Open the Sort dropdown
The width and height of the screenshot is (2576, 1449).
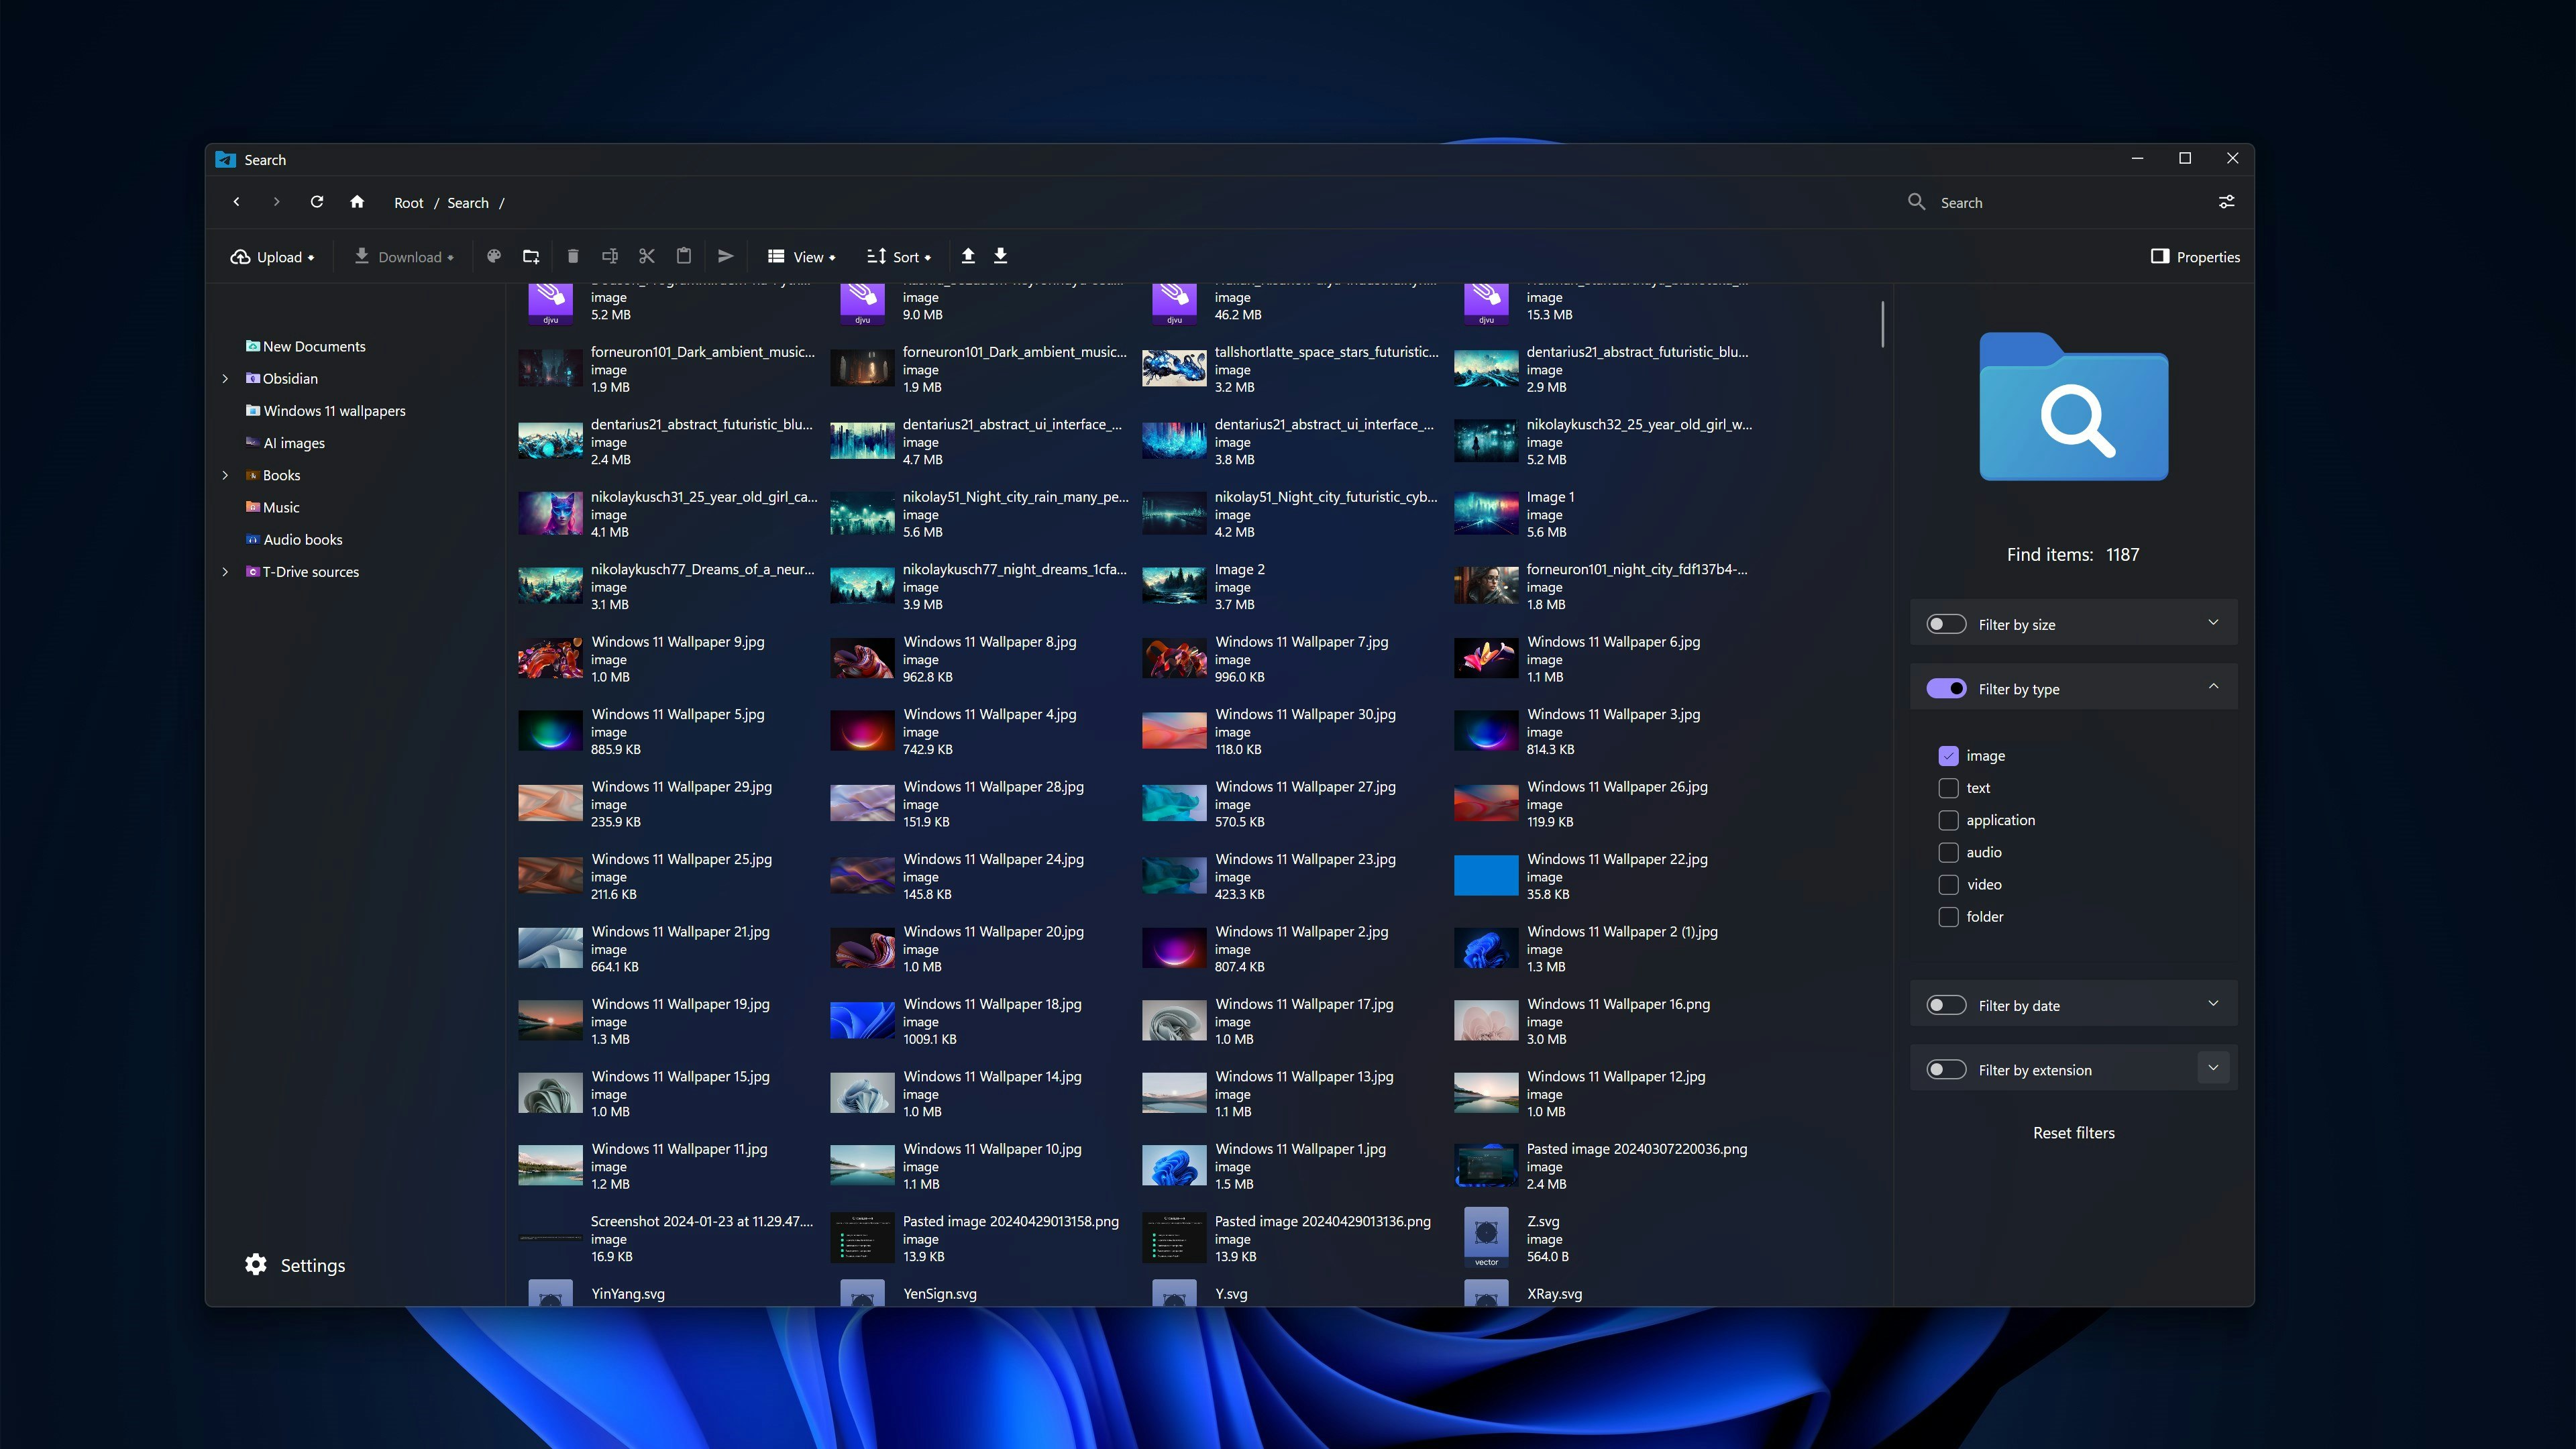coord(899,257)
